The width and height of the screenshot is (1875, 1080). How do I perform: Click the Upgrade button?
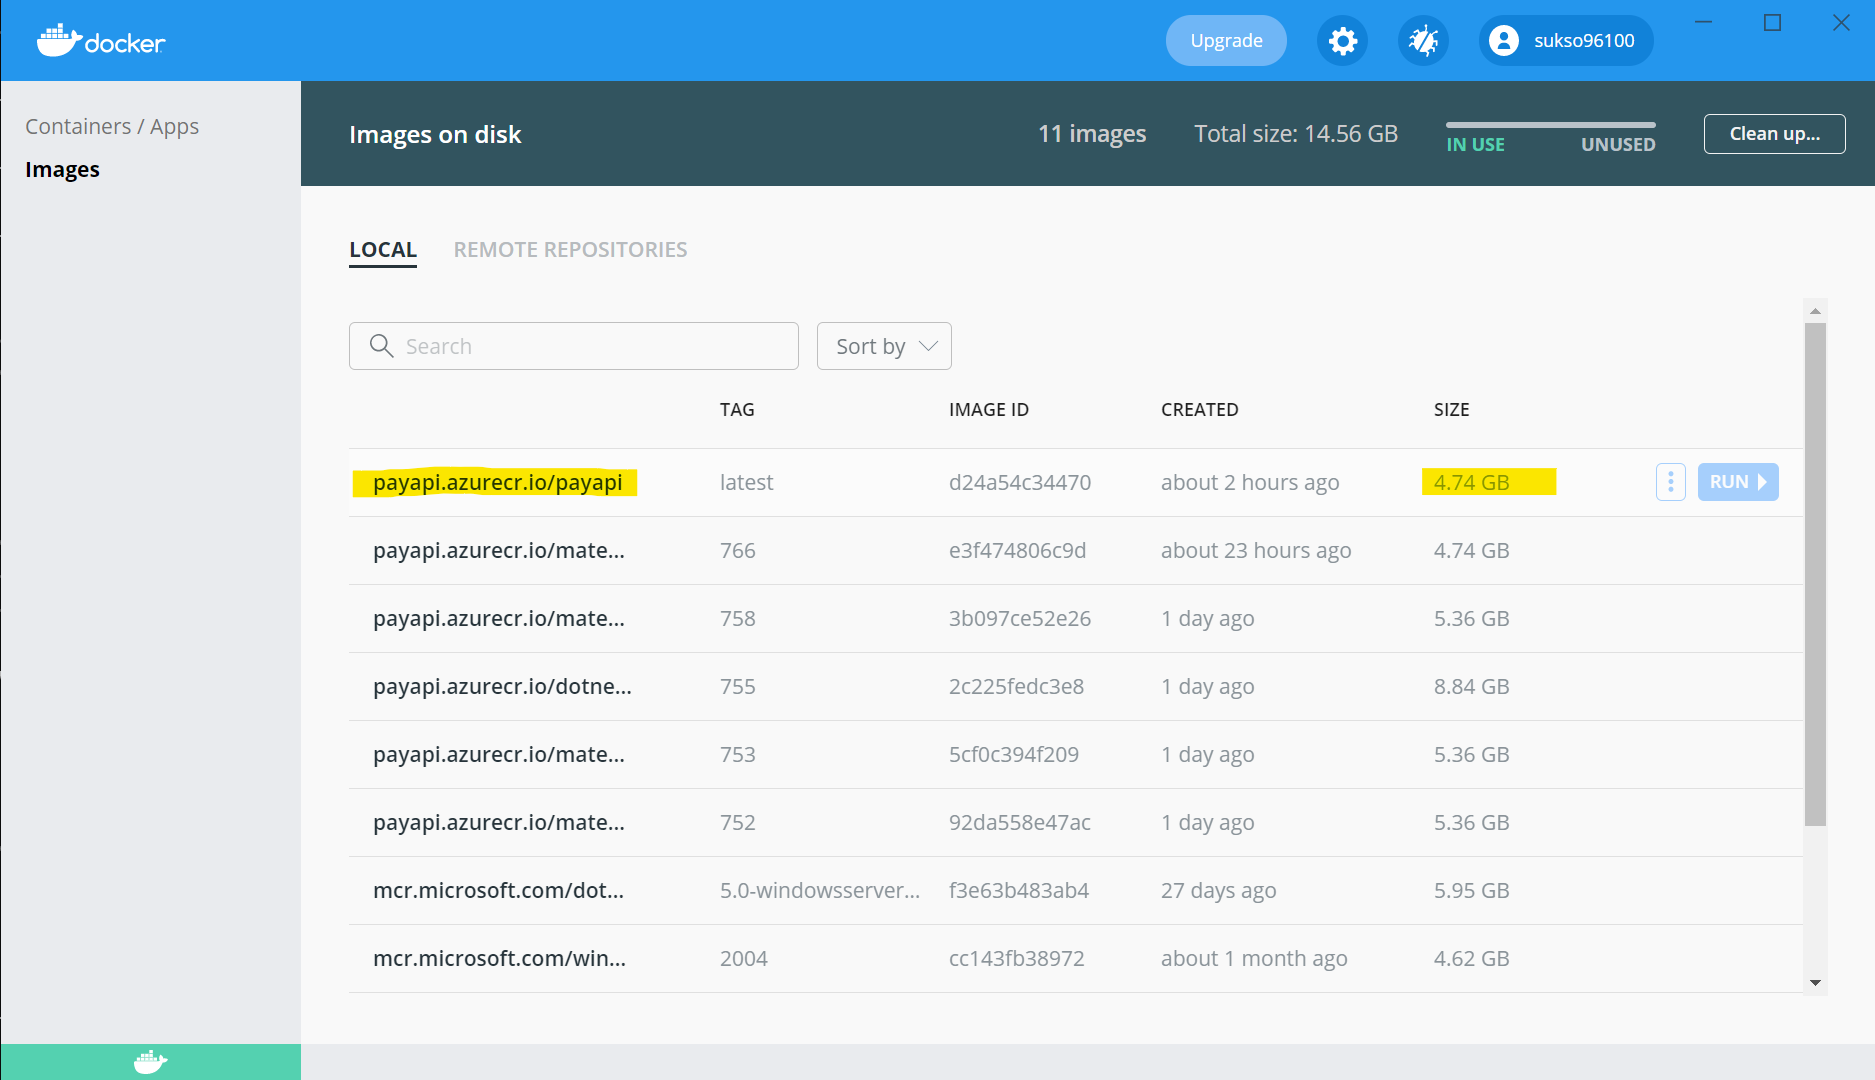tap(1226, 41)
